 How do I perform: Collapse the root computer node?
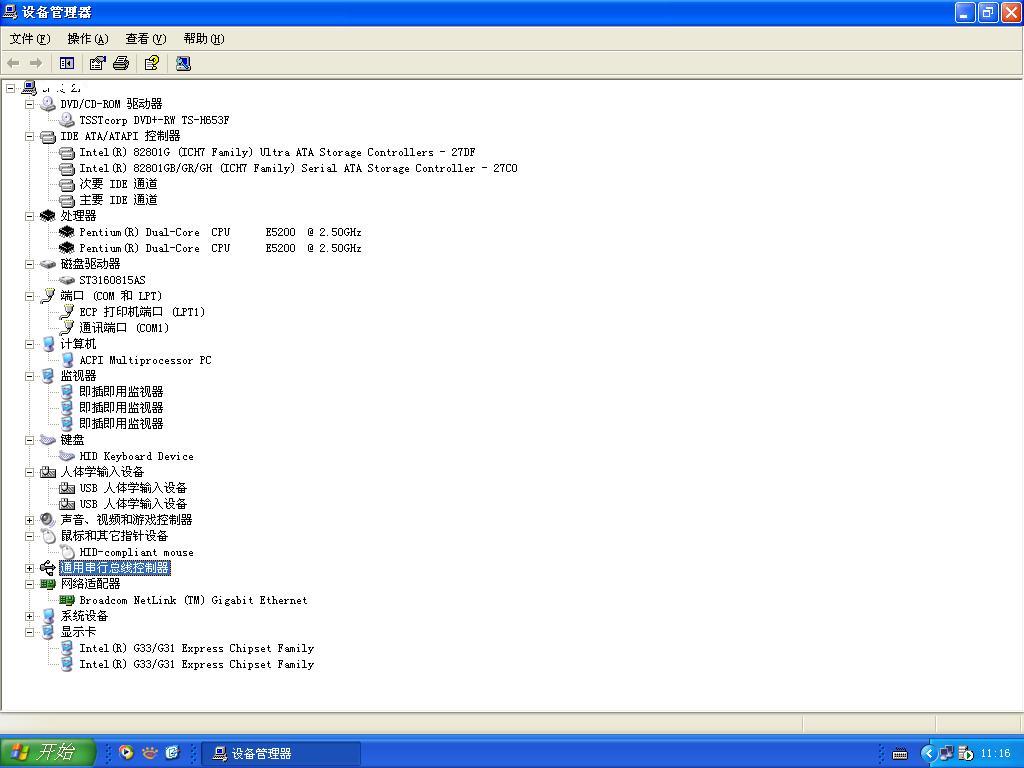point(10,88)
